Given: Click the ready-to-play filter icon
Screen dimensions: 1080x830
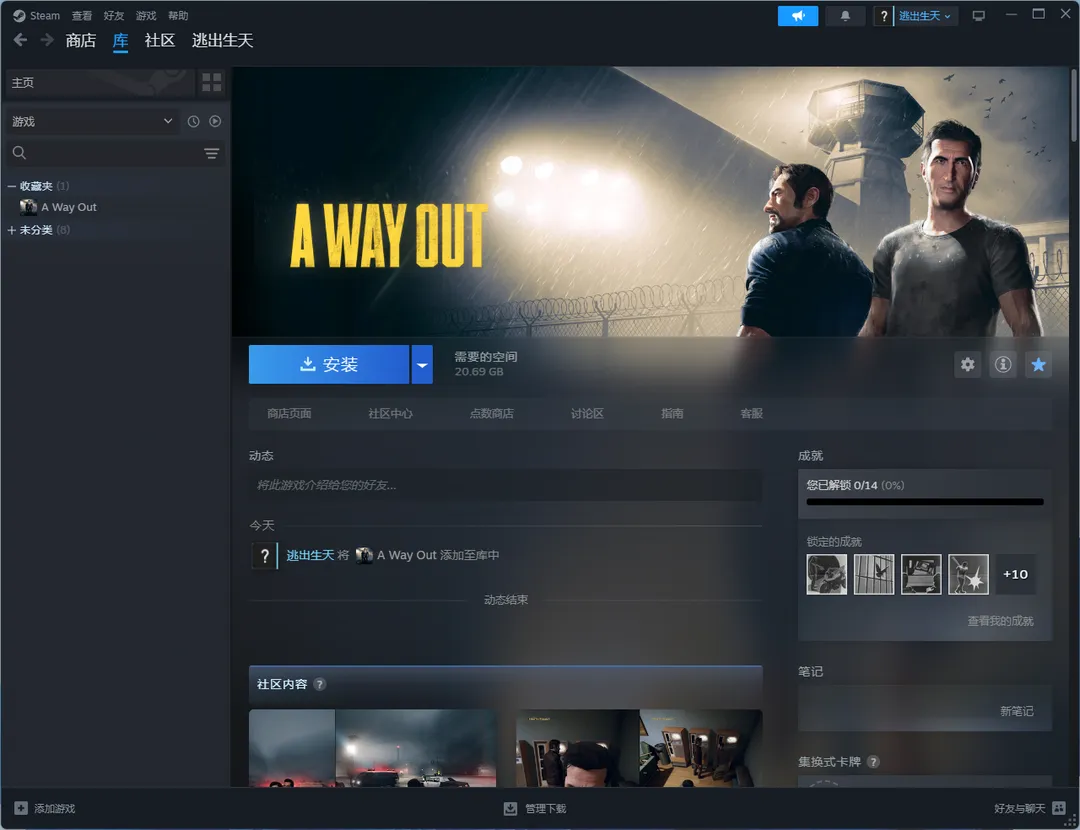Looking at the screenshot, I should 215,121.
